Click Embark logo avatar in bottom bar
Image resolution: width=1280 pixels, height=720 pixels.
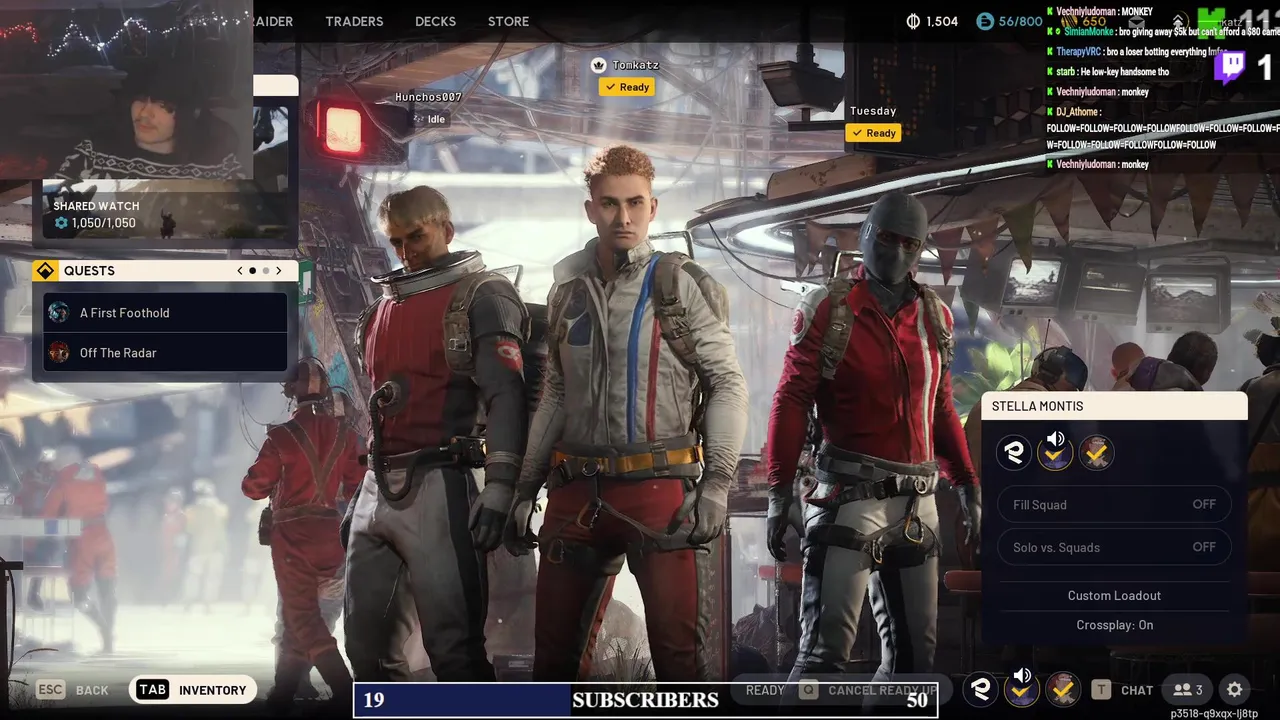click(981, 689)
